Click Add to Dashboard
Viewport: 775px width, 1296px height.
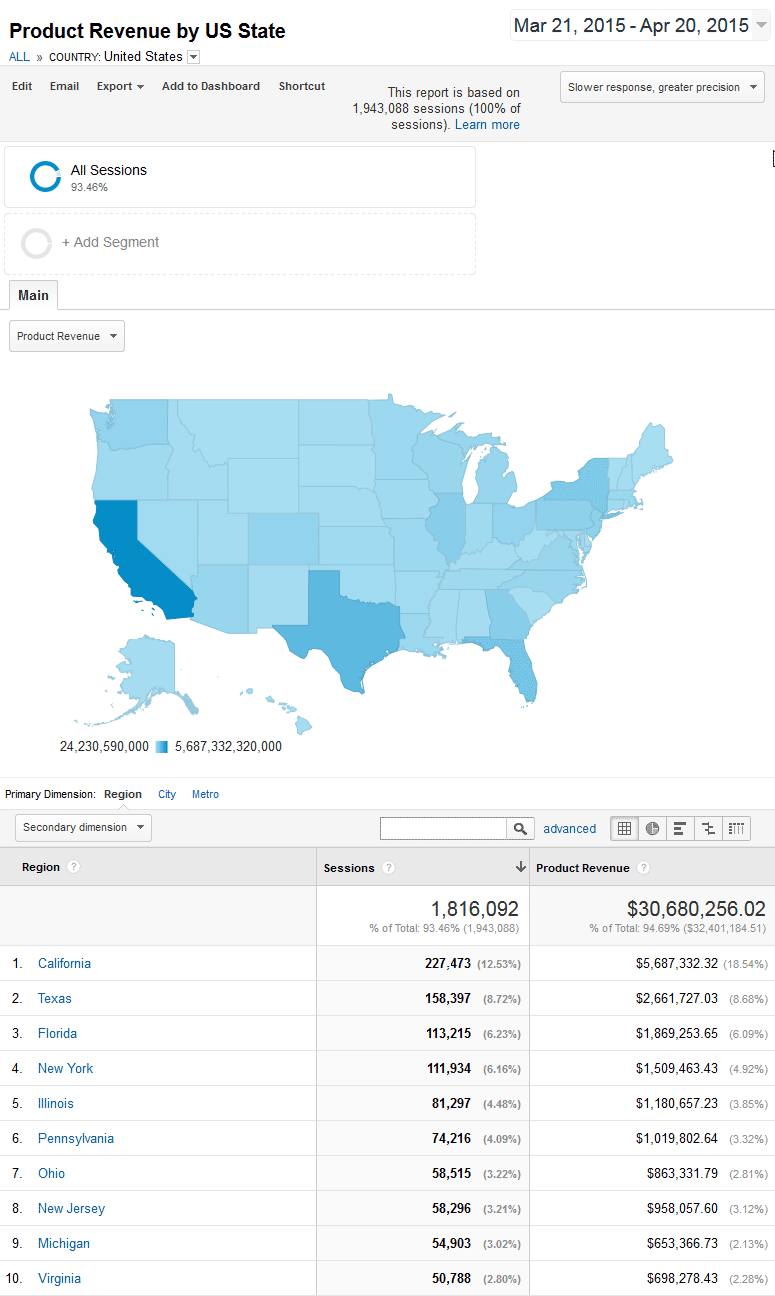211,86
